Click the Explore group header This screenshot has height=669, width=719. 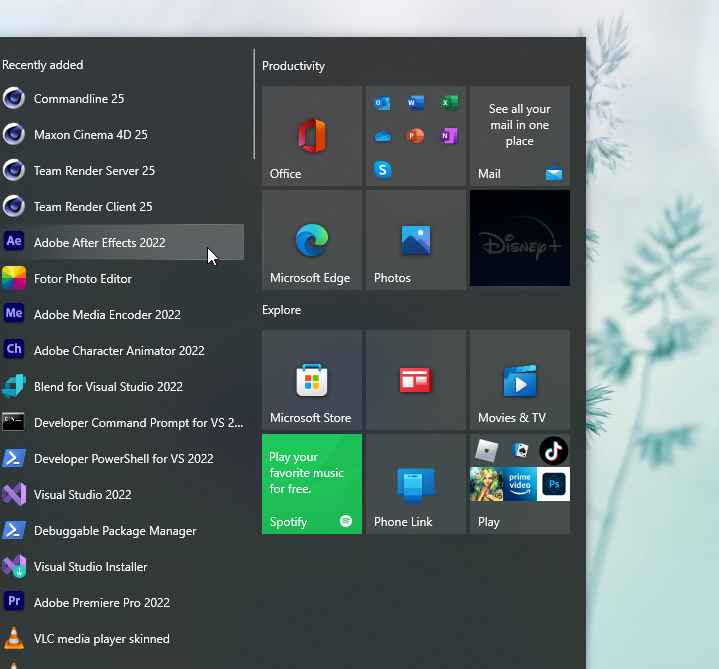coord(282,310)
